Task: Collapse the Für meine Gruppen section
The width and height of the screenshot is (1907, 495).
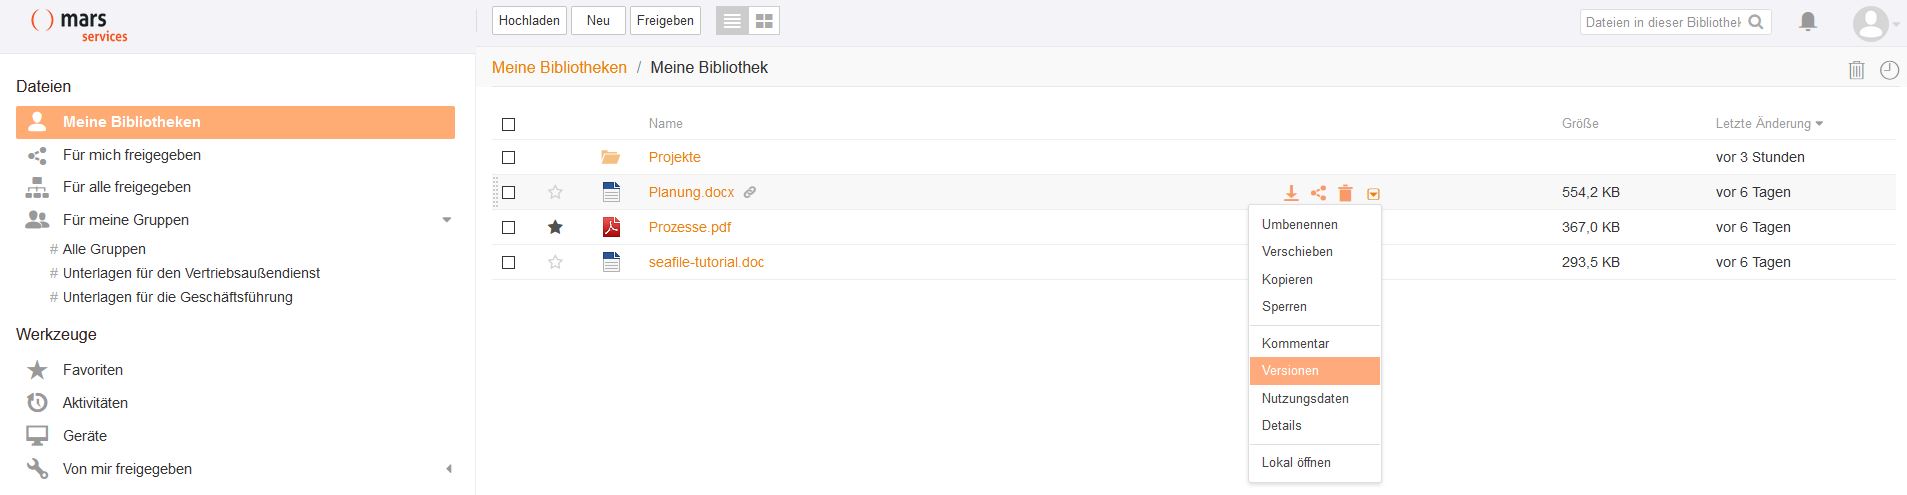Action: [447, 220]
